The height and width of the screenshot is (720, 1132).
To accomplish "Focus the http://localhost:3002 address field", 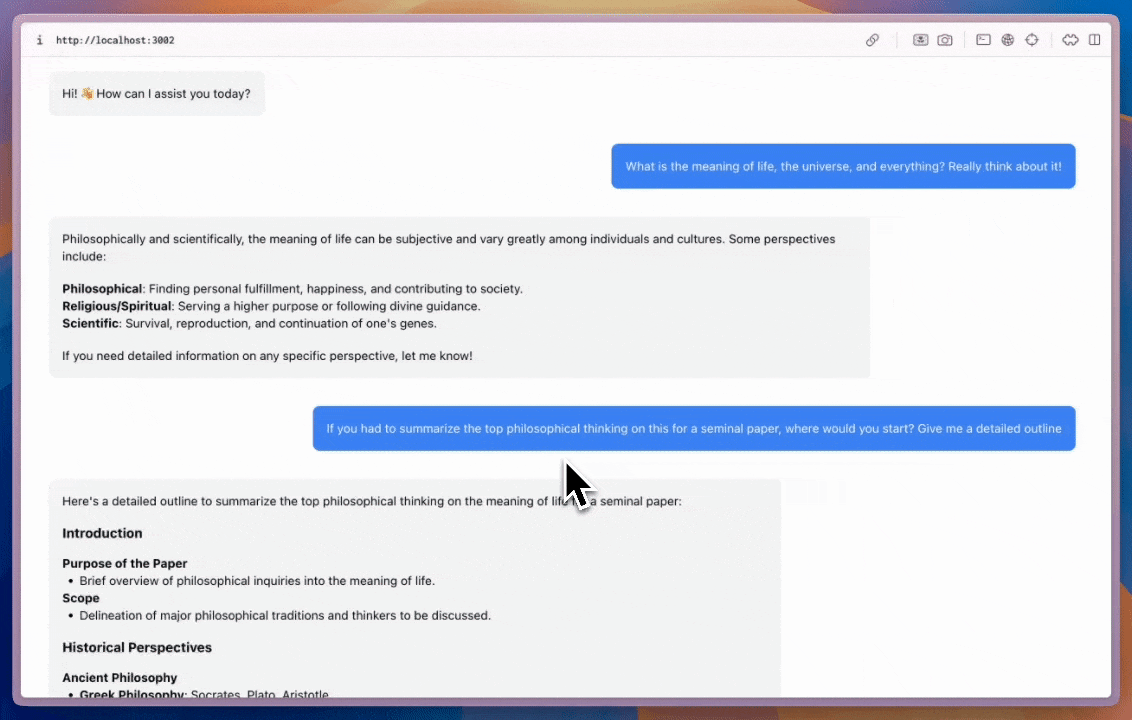I will [x=115, y=40].
